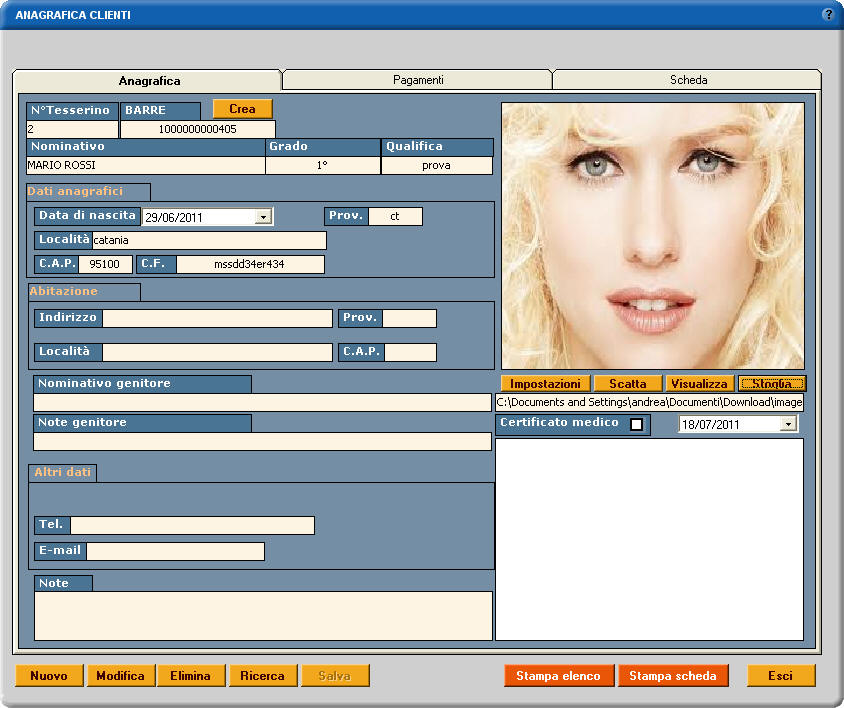Click the Indirizzo input field

pos(217,318)
